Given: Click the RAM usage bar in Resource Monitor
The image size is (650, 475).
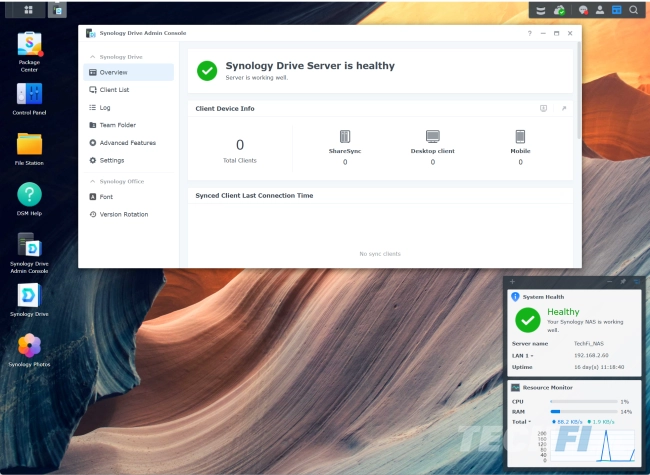Looking at the screenshot, I should [584, 412].
